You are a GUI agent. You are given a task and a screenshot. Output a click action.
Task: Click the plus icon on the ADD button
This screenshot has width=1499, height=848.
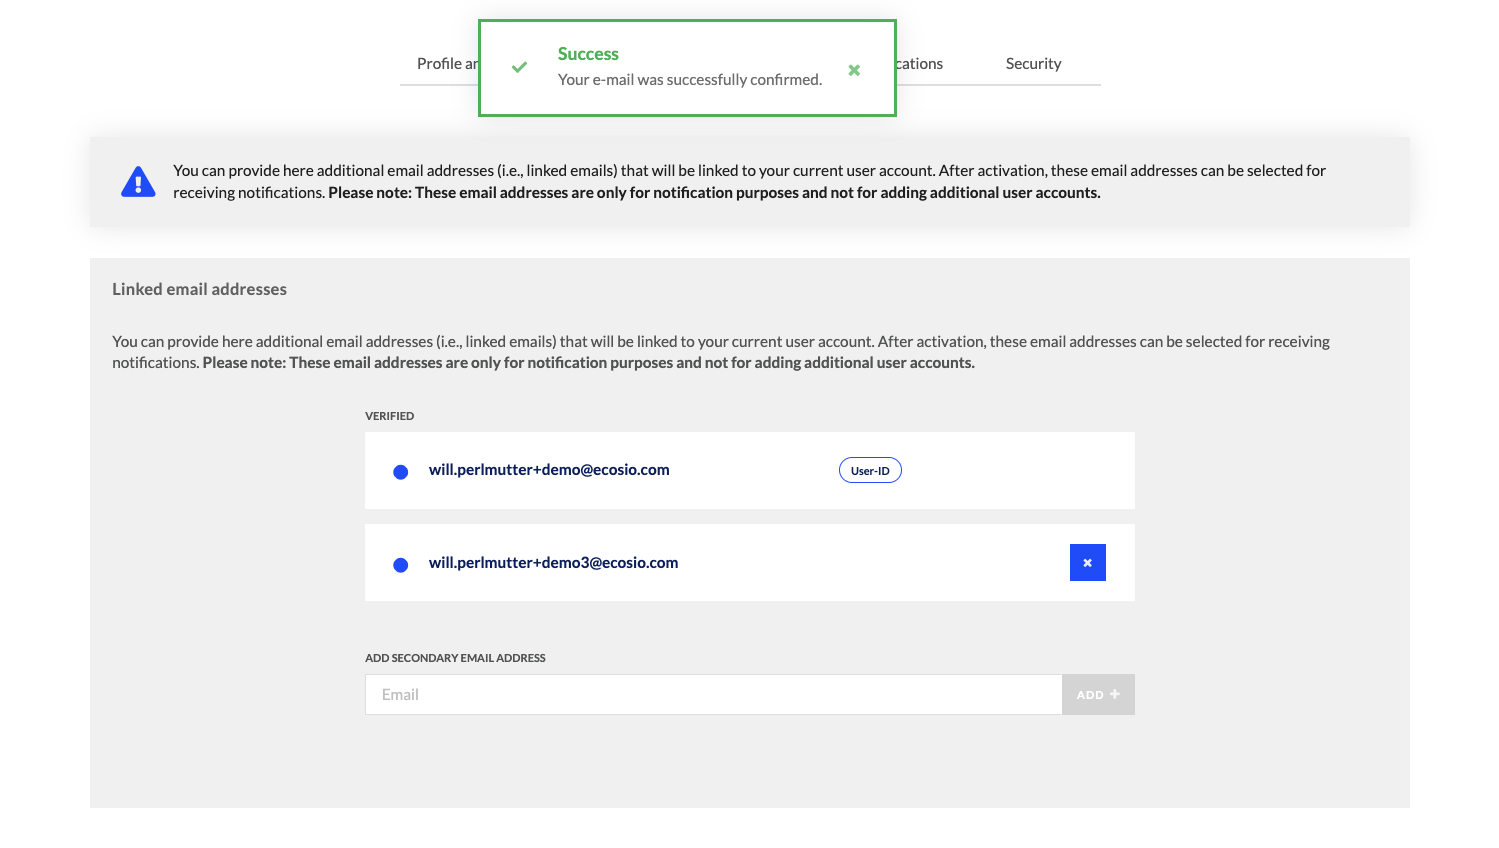pos(1115,694)
